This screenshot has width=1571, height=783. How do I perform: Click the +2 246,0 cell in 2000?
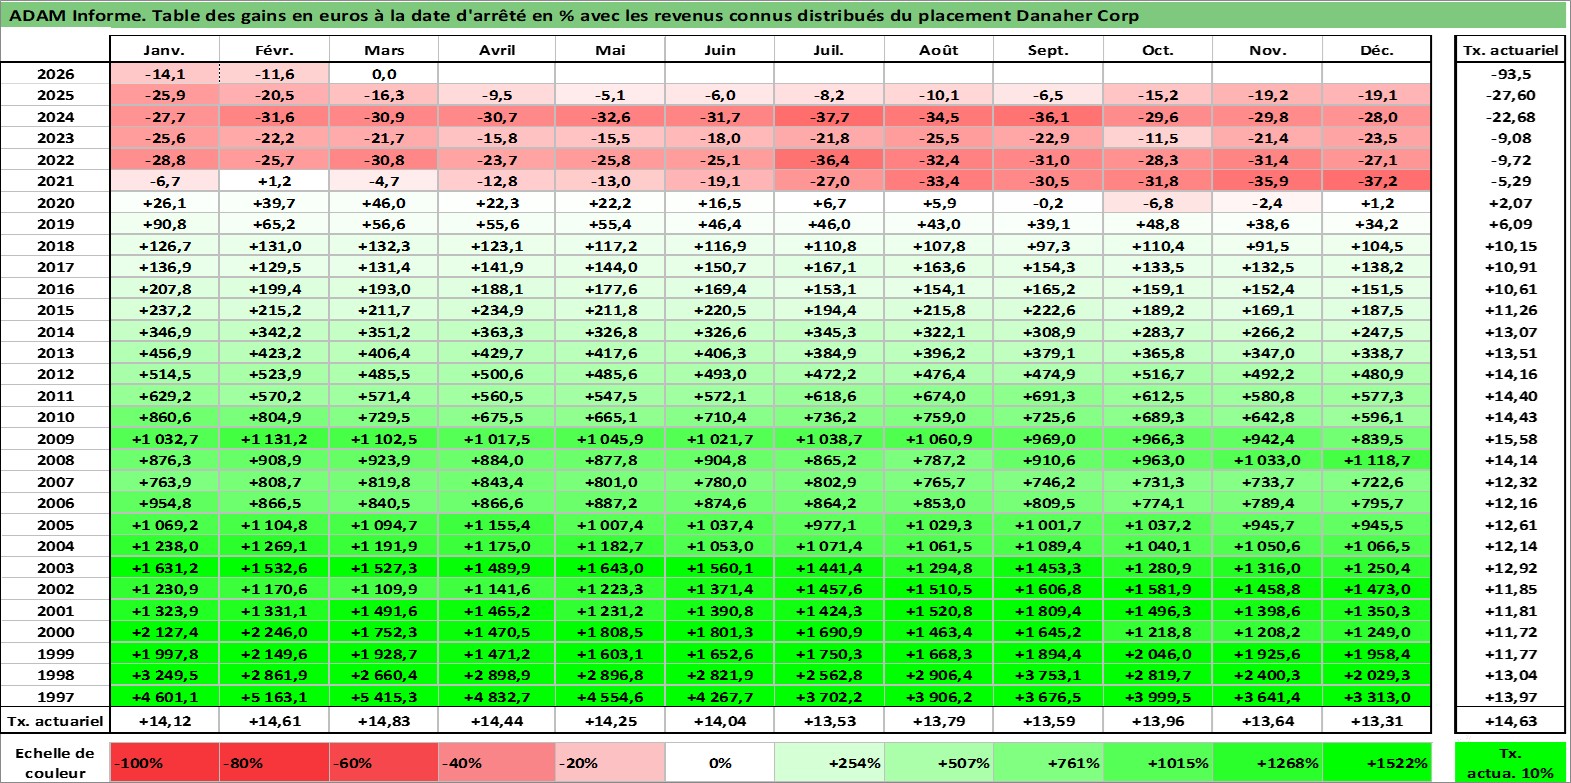274,632
